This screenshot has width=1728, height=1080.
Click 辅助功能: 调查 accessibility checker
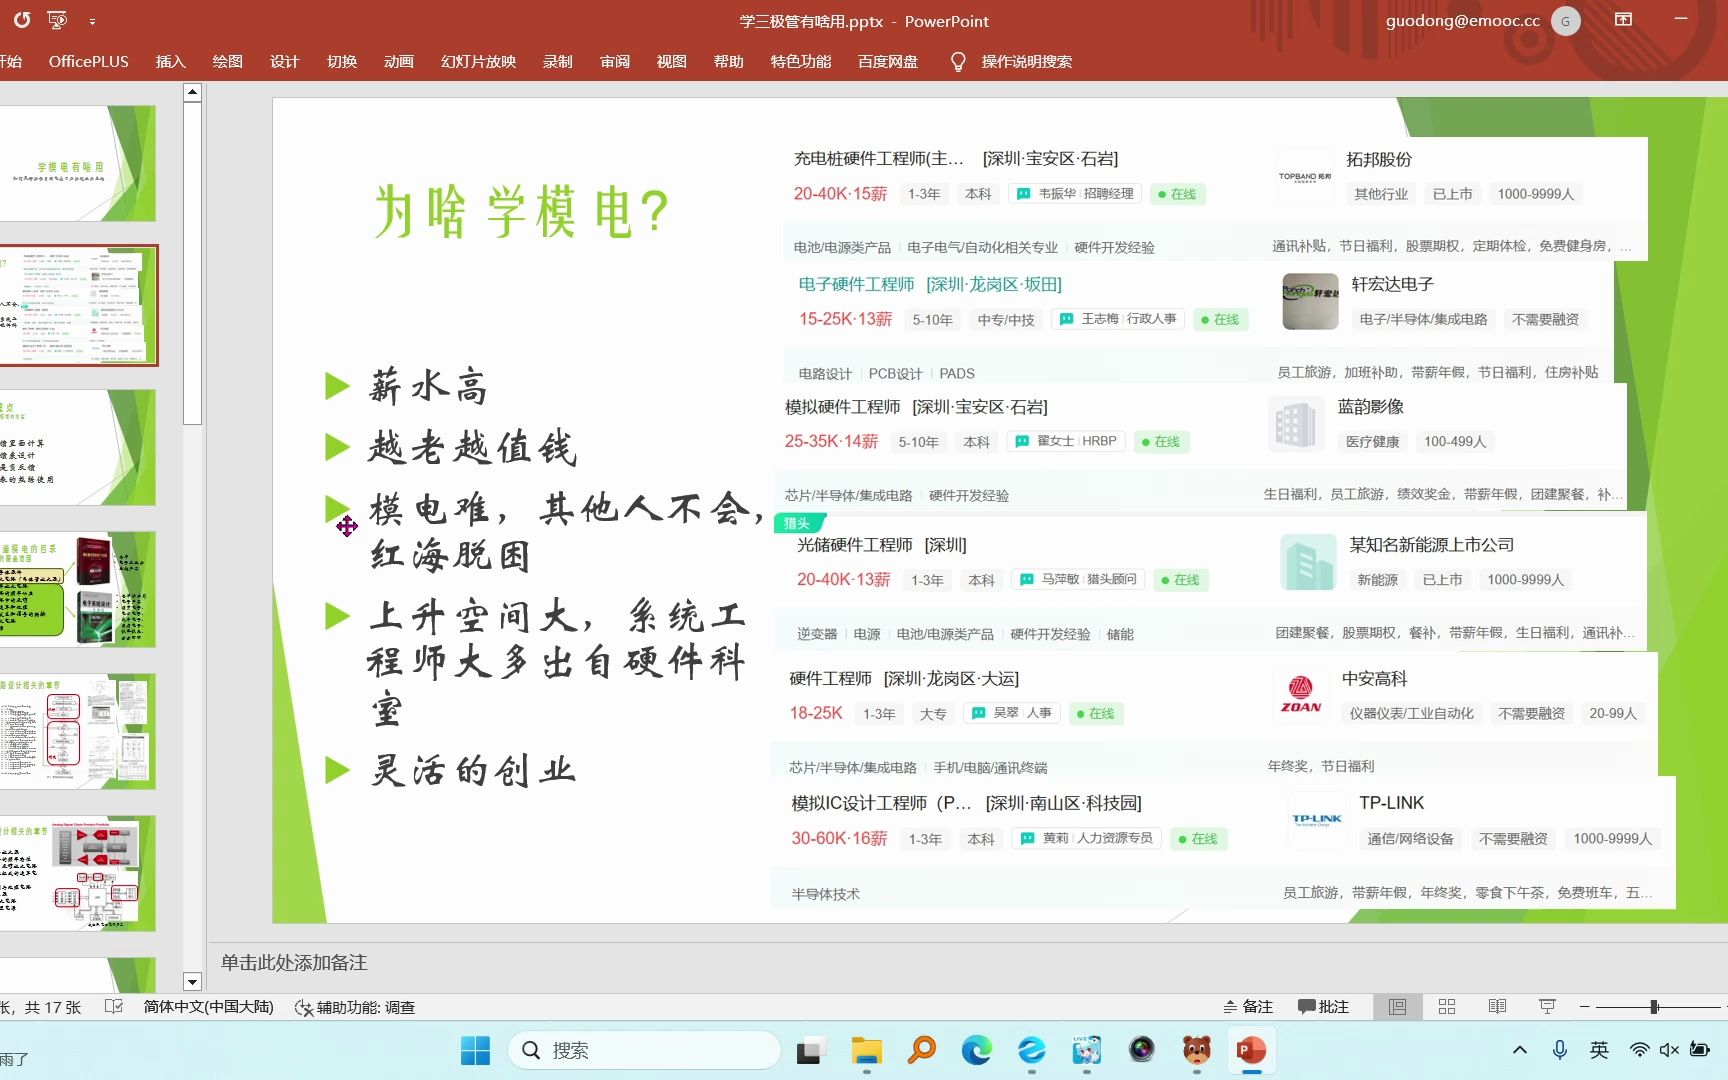point(355,1007)
